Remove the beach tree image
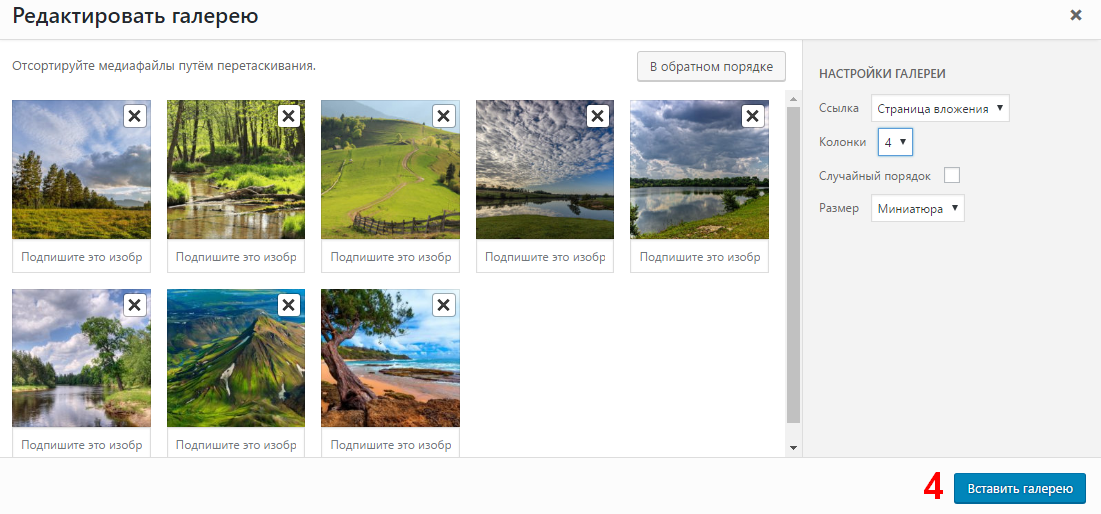Image resolution: width=1101 pixels, height=514 pixels. [443, 305]
